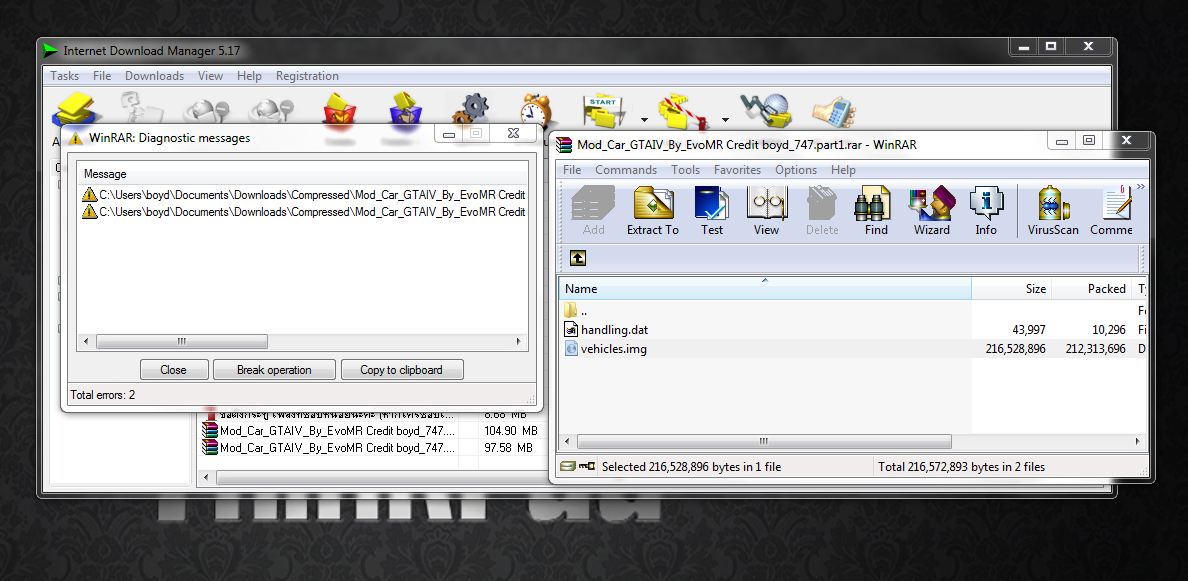Run Test on the archive in WinRAR
The width and height of the screenshot is (1188, 581).
tap(711, 211)
